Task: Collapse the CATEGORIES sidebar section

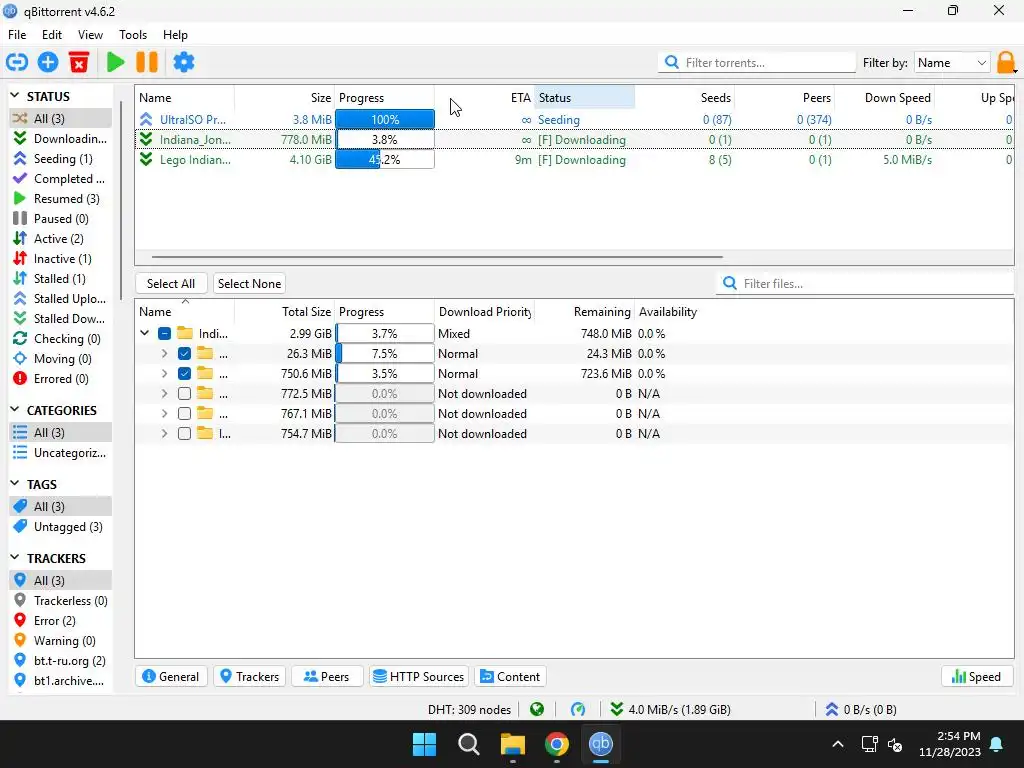Action: tap(15, 410)
